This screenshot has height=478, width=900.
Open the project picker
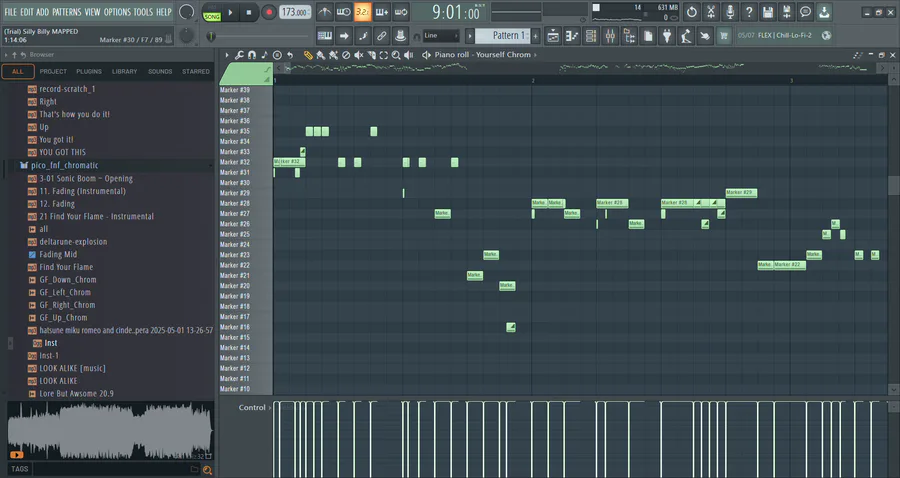tap(647, 36)
